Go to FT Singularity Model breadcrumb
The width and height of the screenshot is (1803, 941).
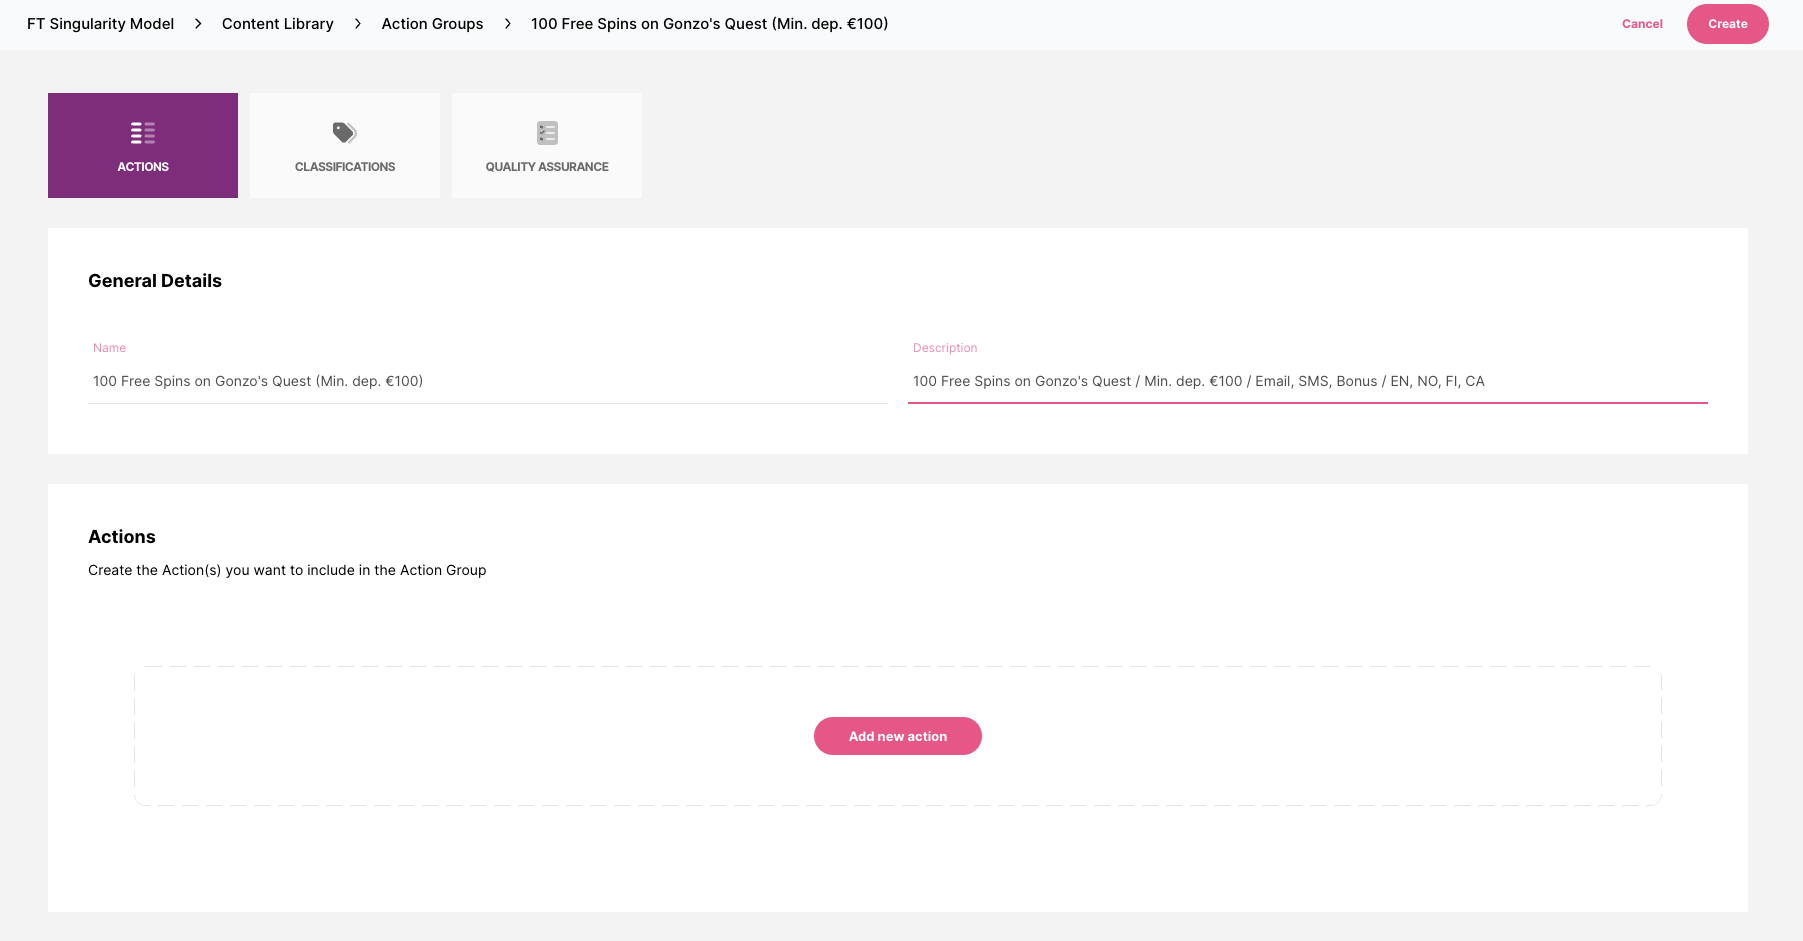pyautogui.click(x=100, y=24)
